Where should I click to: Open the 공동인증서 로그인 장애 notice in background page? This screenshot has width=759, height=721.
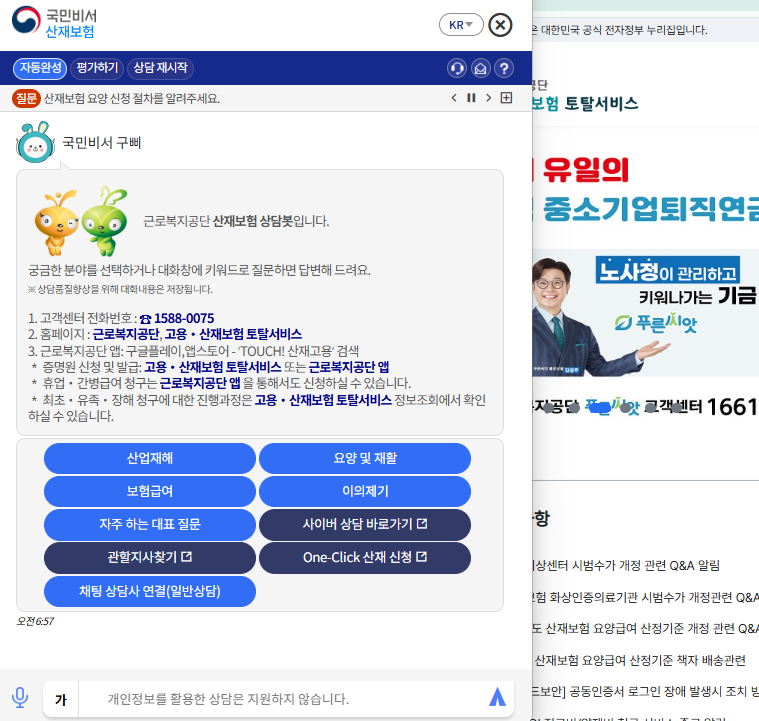point(646,691)
